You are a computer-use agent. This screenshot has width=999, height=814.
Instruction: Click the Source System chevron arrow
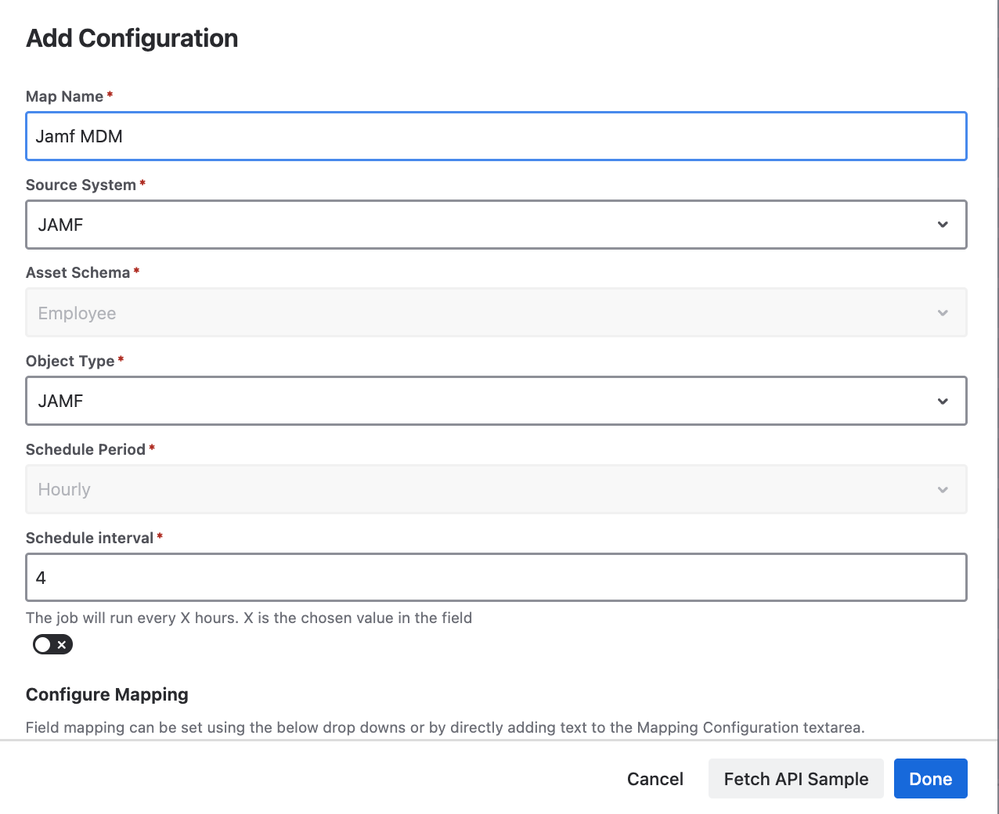coord(943,225)
